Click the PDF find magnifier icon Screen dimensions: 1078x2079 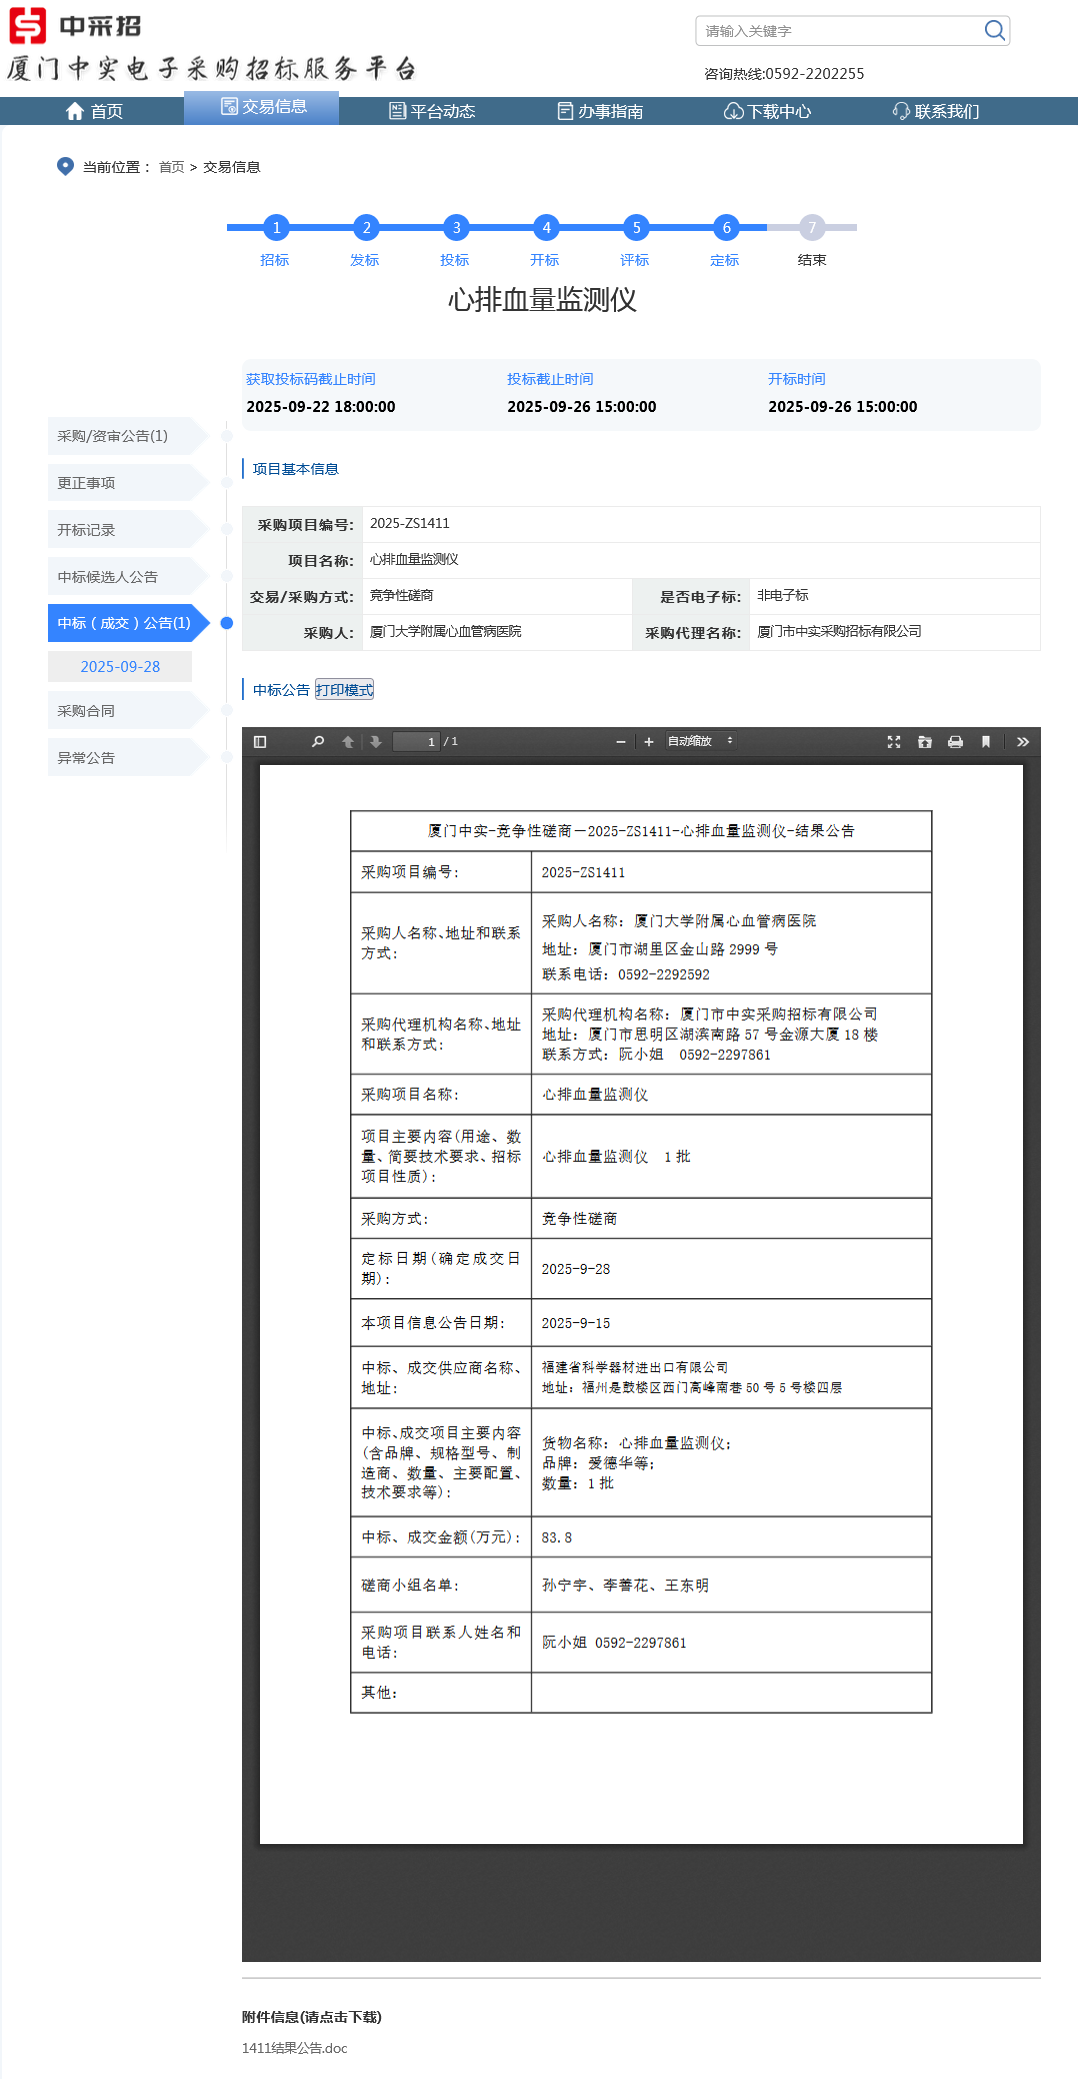(x=318, y=742)
